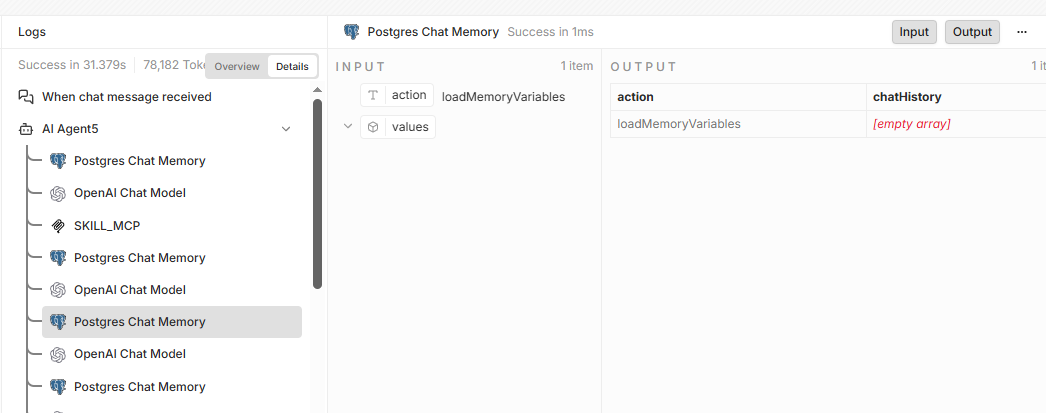Toggle the Input pane button
The width and height of the screenshot is (1046, 413).
[x=914, y=32]
